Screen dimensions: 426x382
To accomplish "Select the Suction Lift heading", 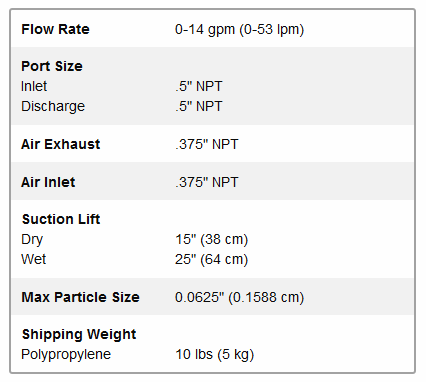I will click(x=61, y=219).
